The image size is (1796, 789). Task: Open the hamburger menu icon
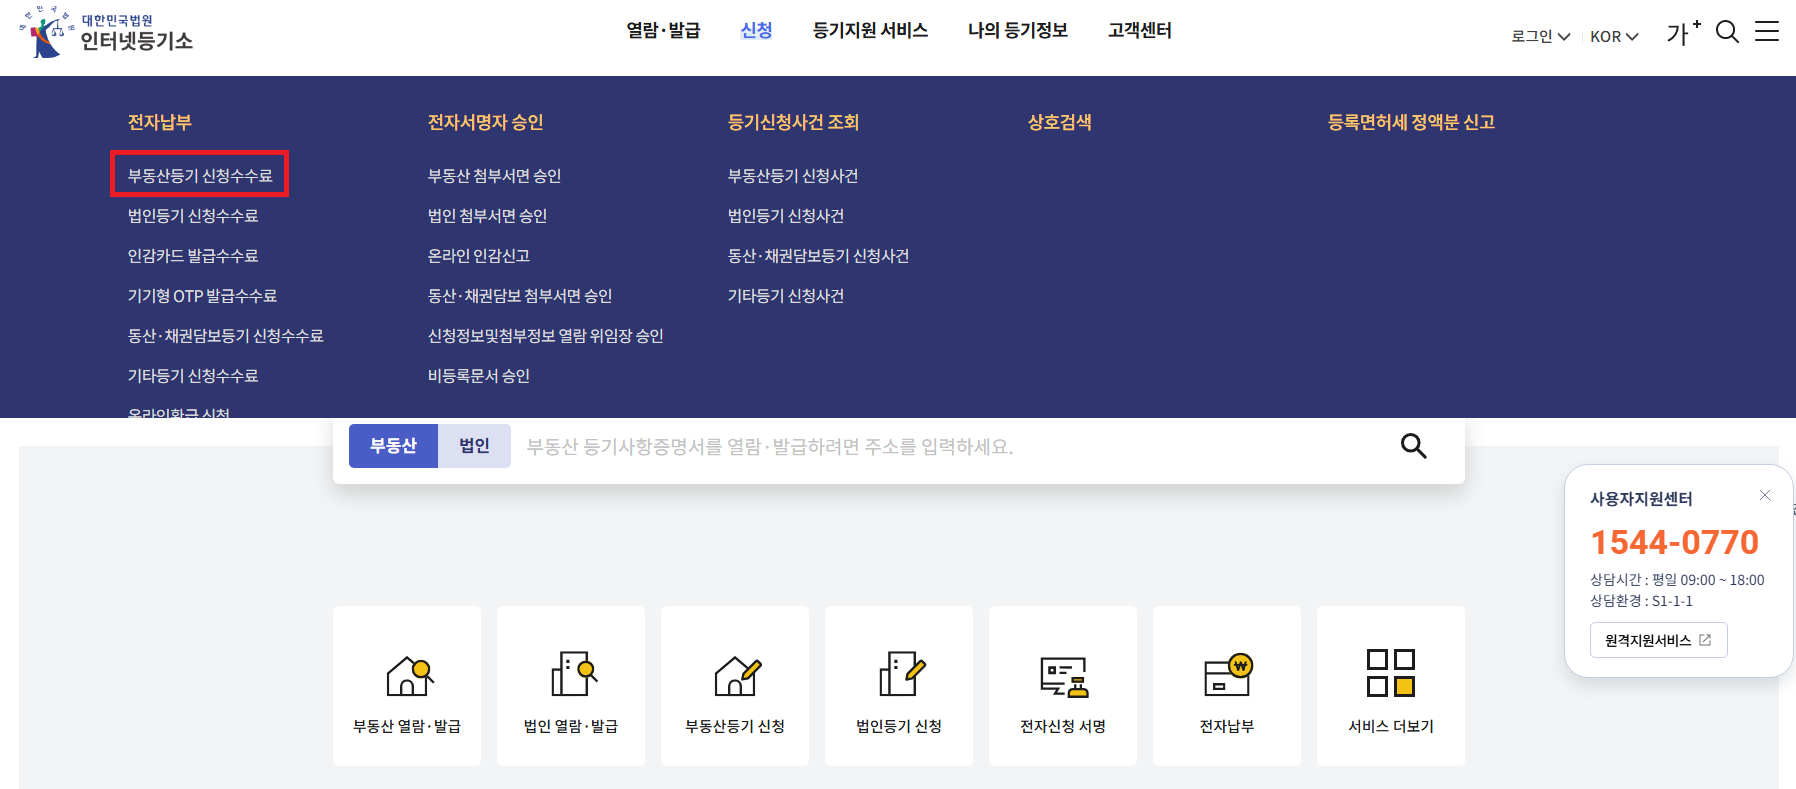click(x=1767, y=32)
